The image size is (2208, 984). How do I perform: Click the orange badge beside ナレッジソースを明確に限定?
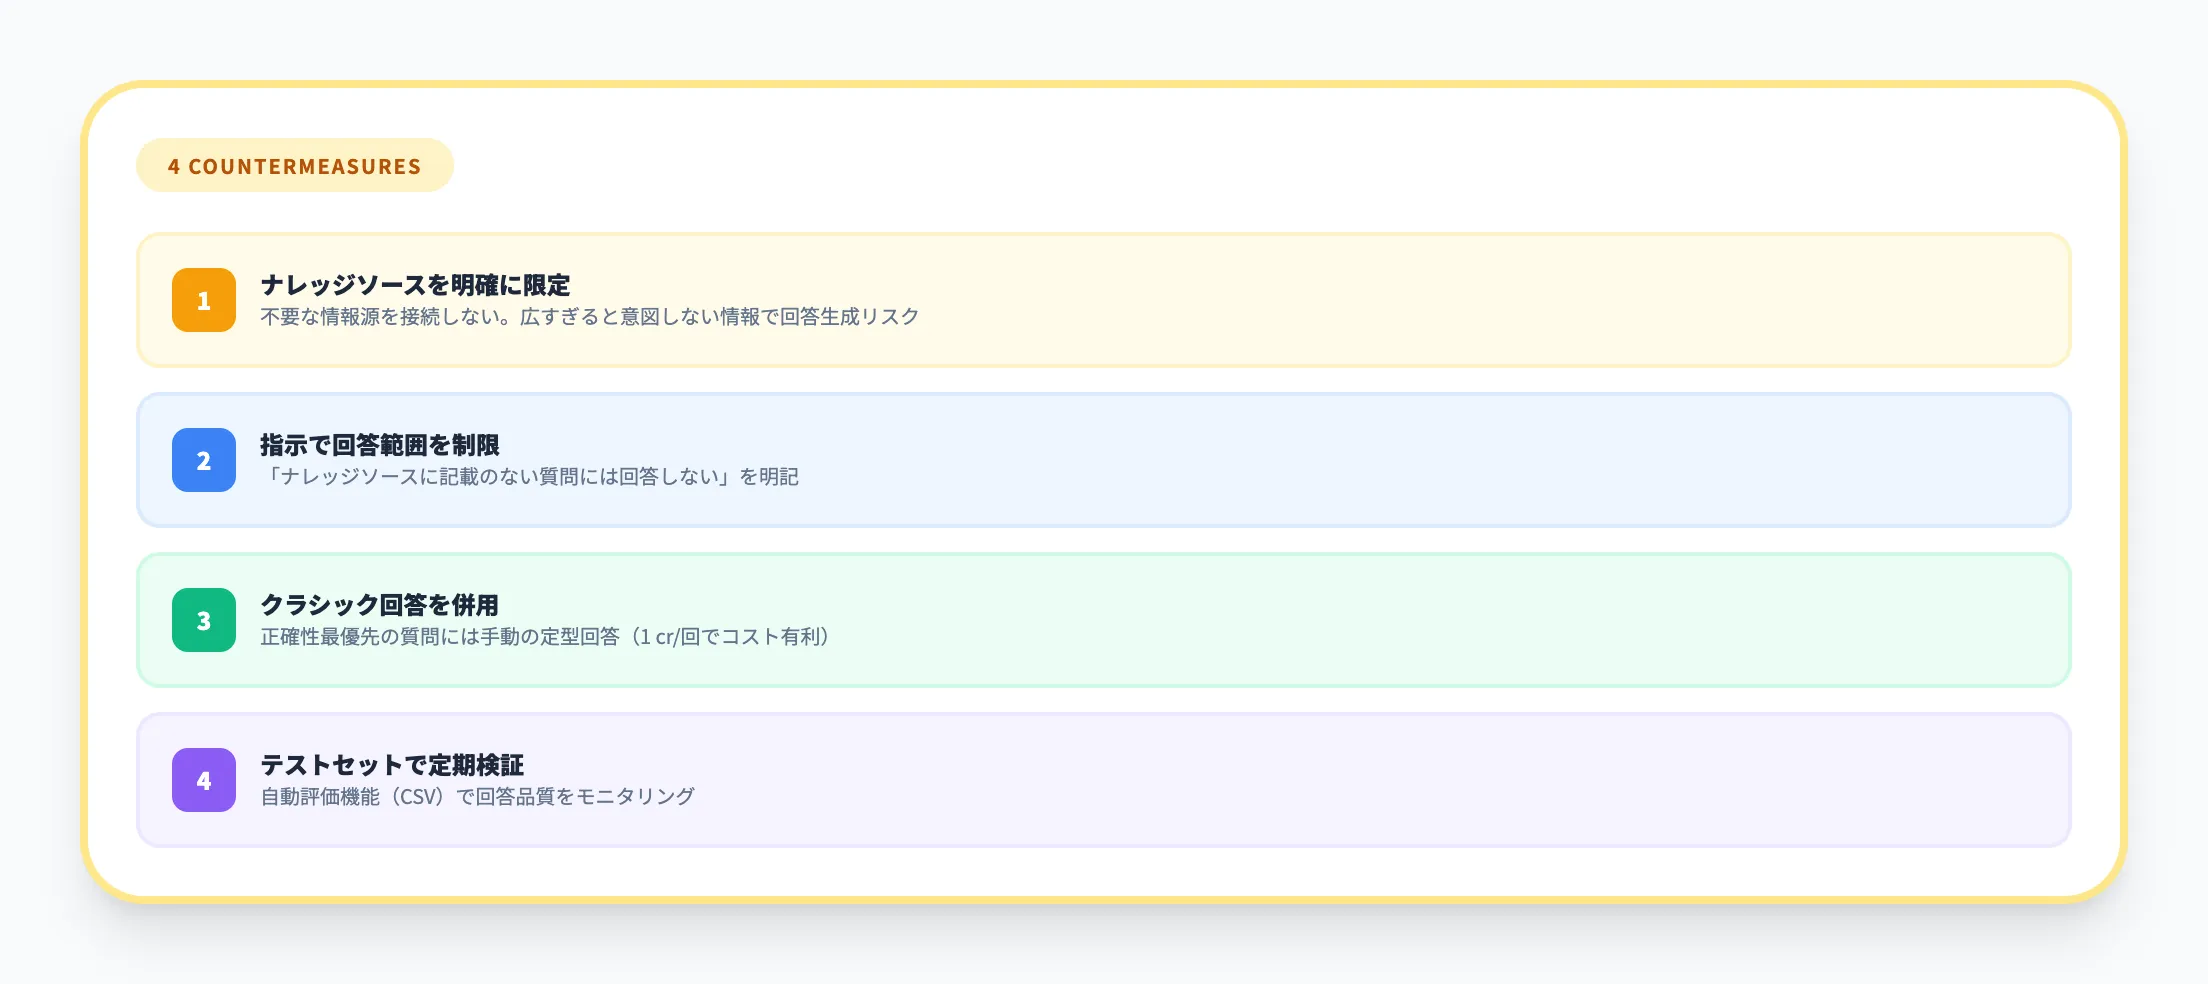204,301
